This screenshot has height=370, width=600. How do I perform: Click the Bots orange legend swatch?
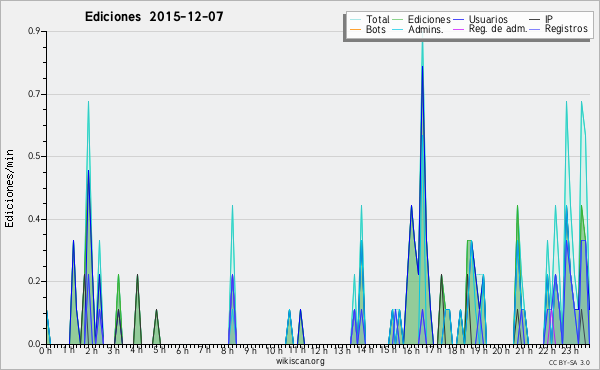pyautogui.click(x=355, y=29)
